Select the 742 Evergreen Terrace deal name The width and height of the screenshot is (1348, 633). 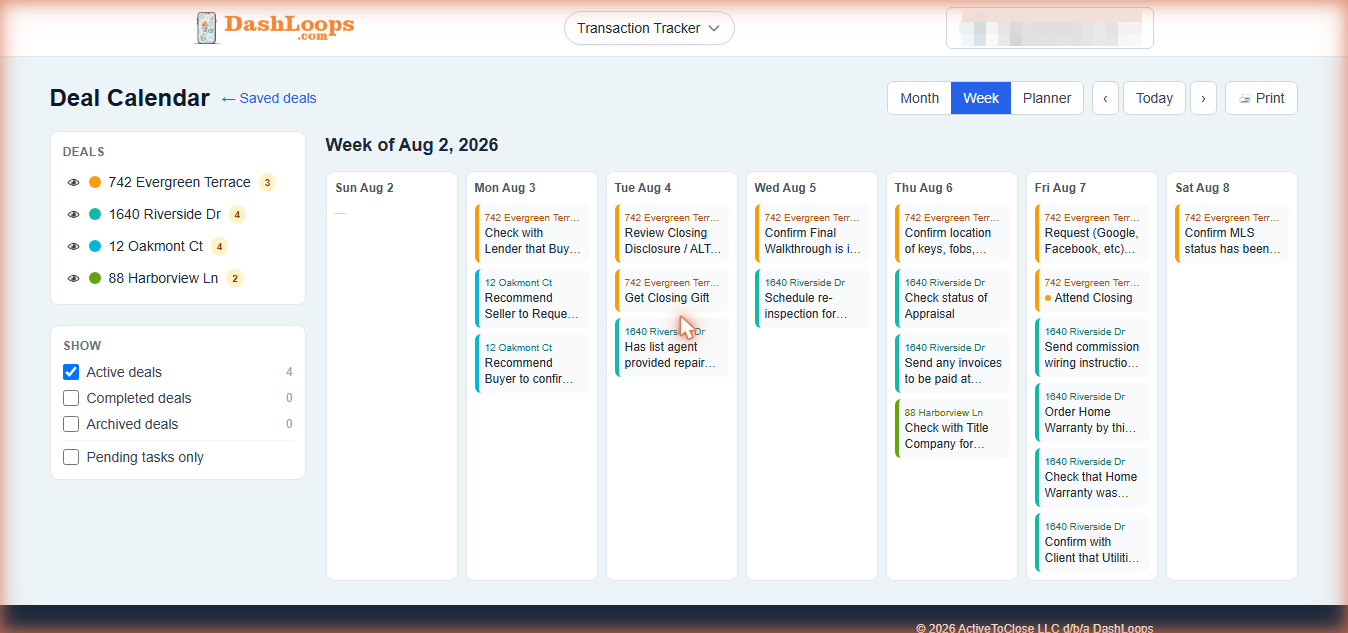point(180,182)
